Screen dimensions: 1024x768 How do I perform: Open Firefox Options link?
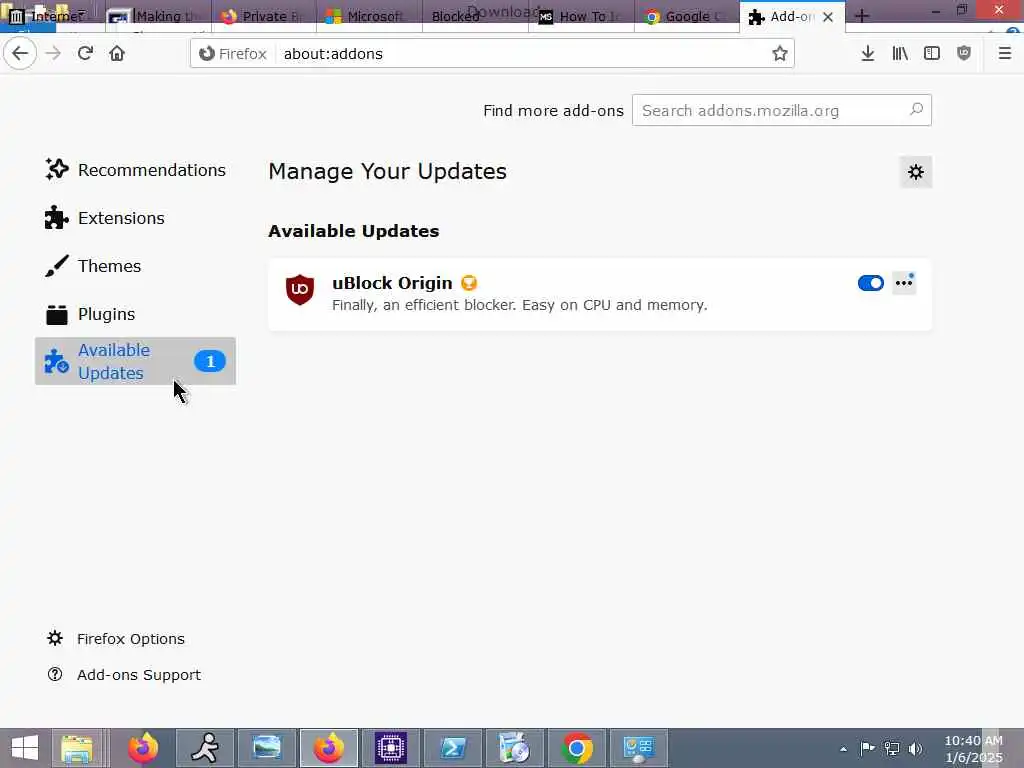(x=116, y=639)
